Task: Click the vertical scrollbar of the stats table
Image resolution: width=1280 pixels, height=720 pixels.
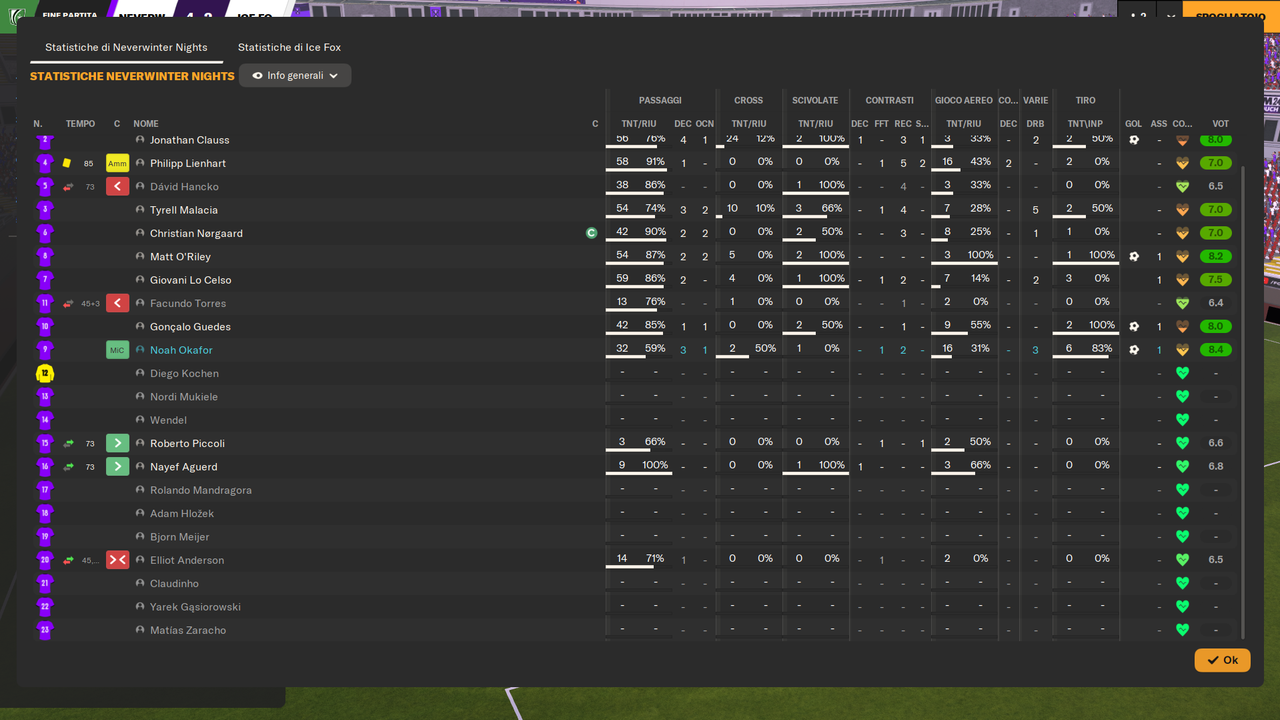Action: [1243, 400]
